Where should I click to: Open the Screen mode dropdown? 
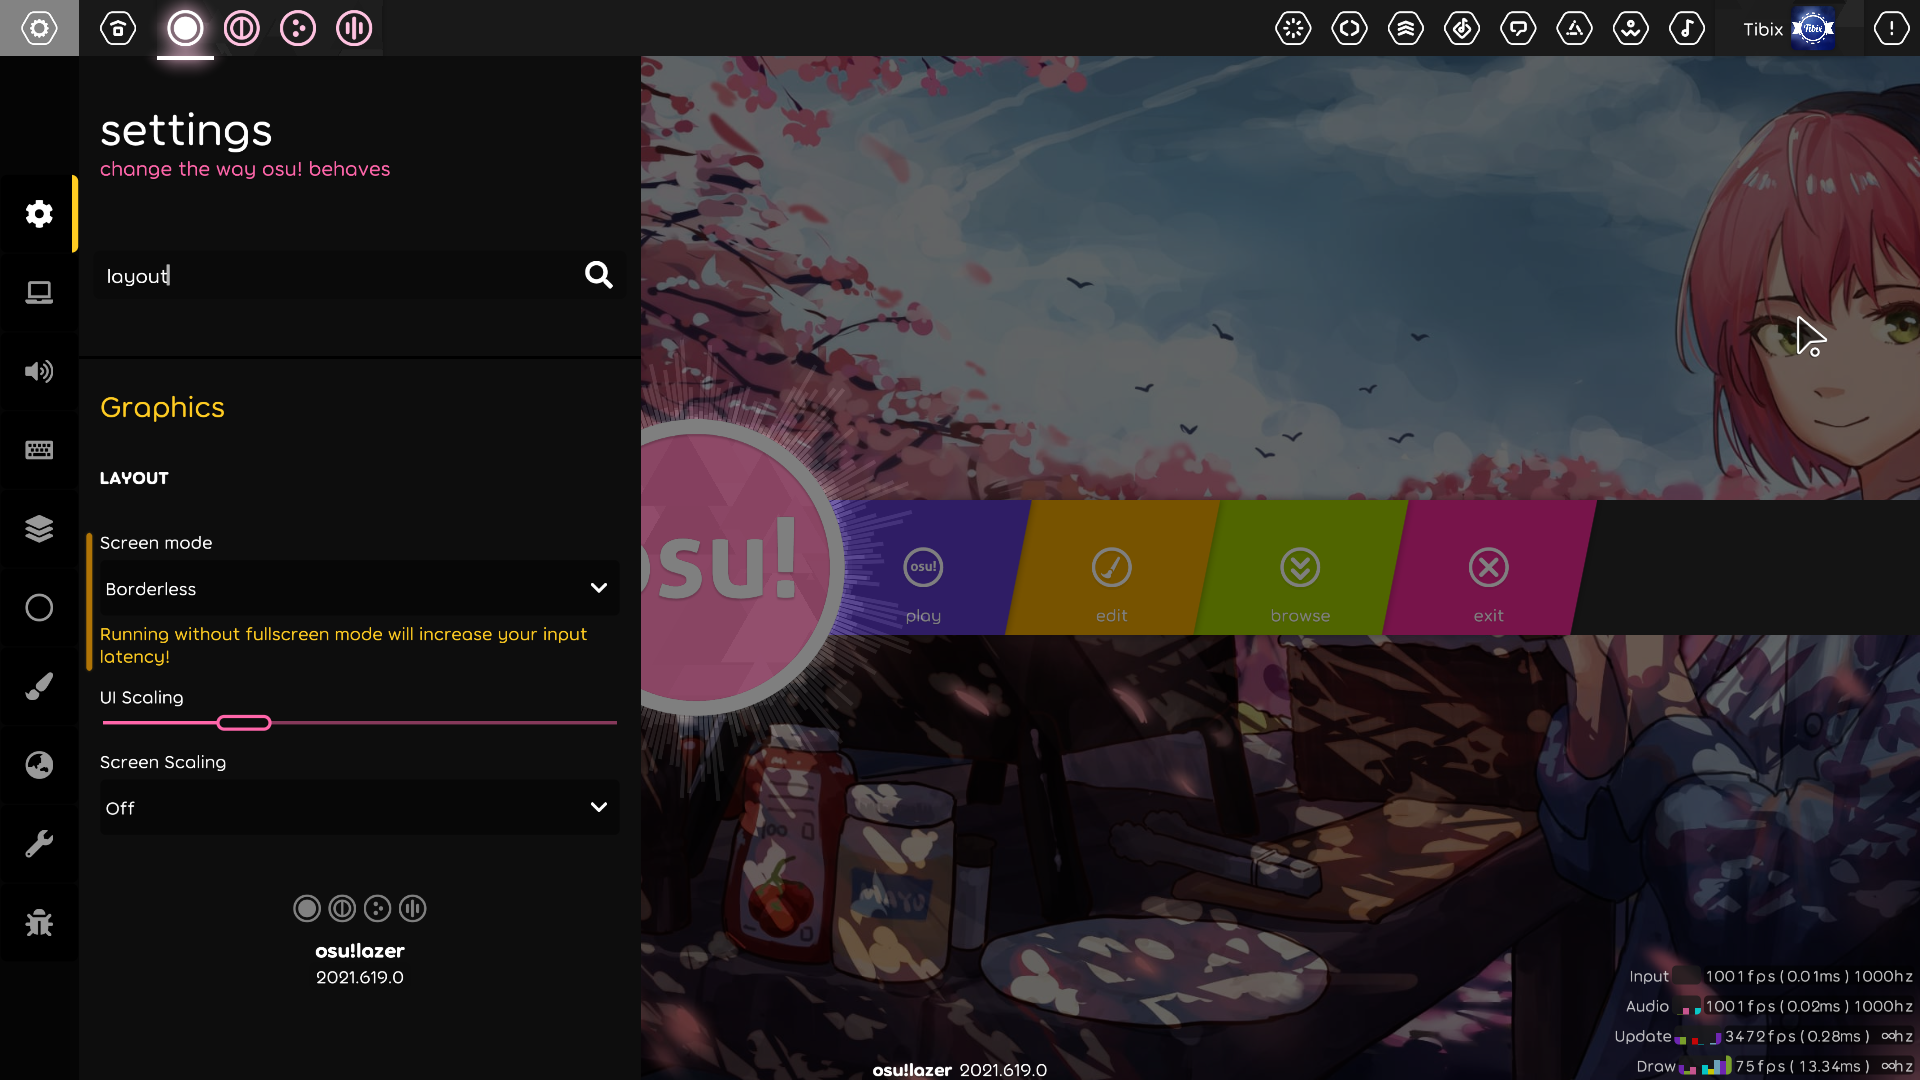pos(357,588)
